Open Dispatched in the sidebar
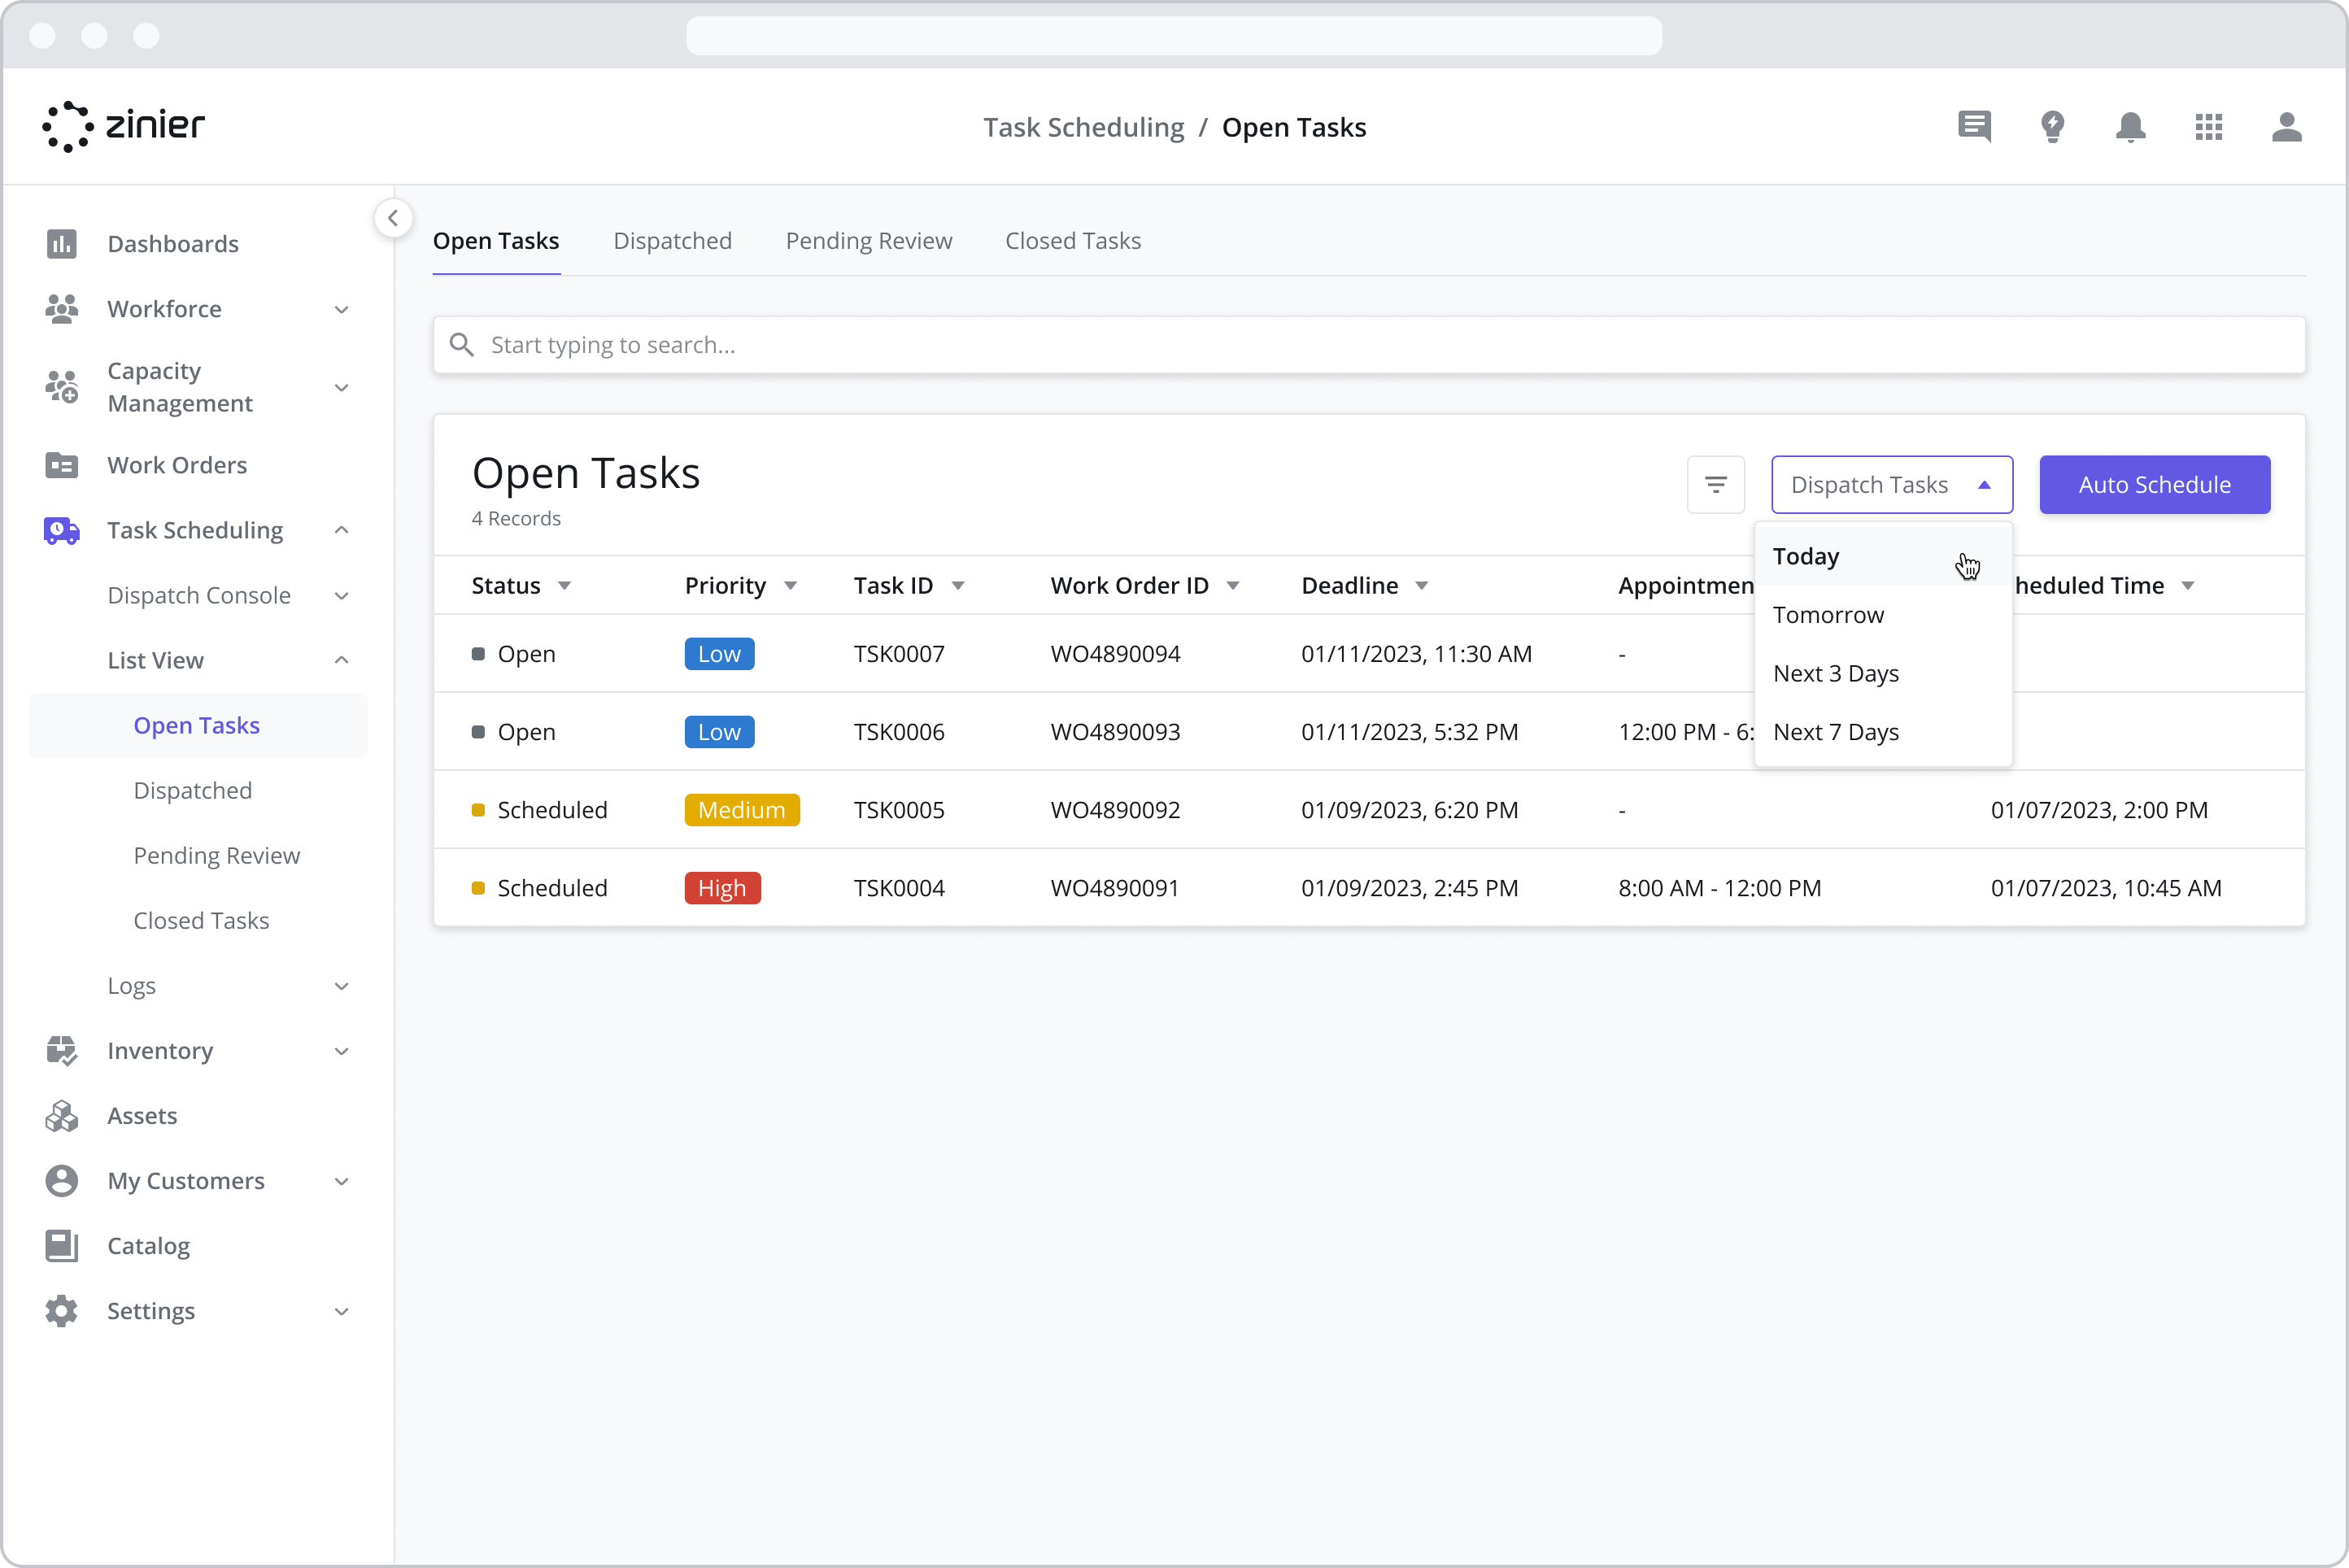Viewport: 2349px width, 1568px height. coord(193,791)
